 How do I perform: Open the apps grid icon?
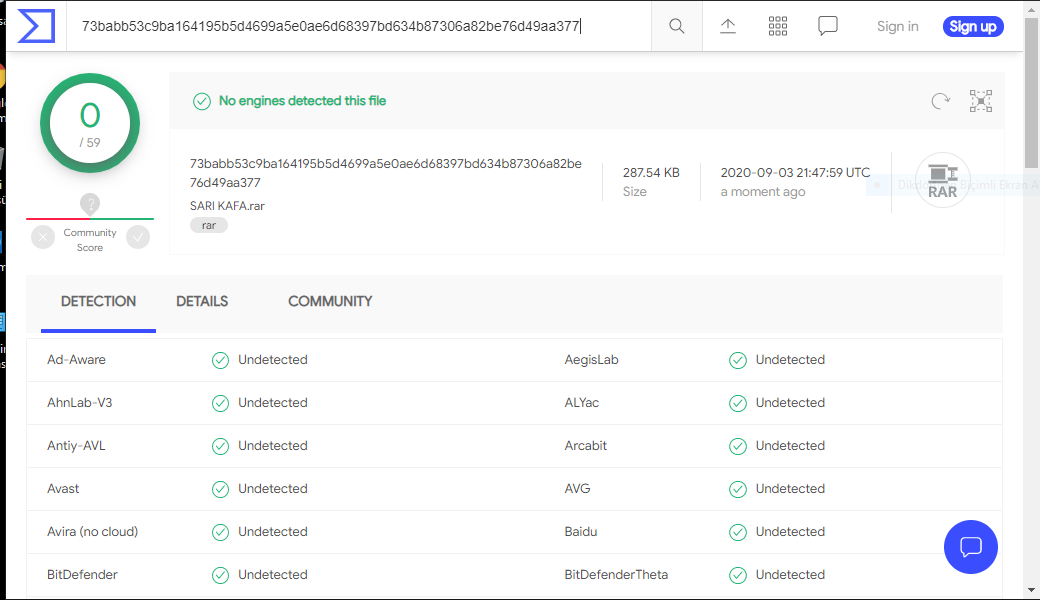(777, 26)
